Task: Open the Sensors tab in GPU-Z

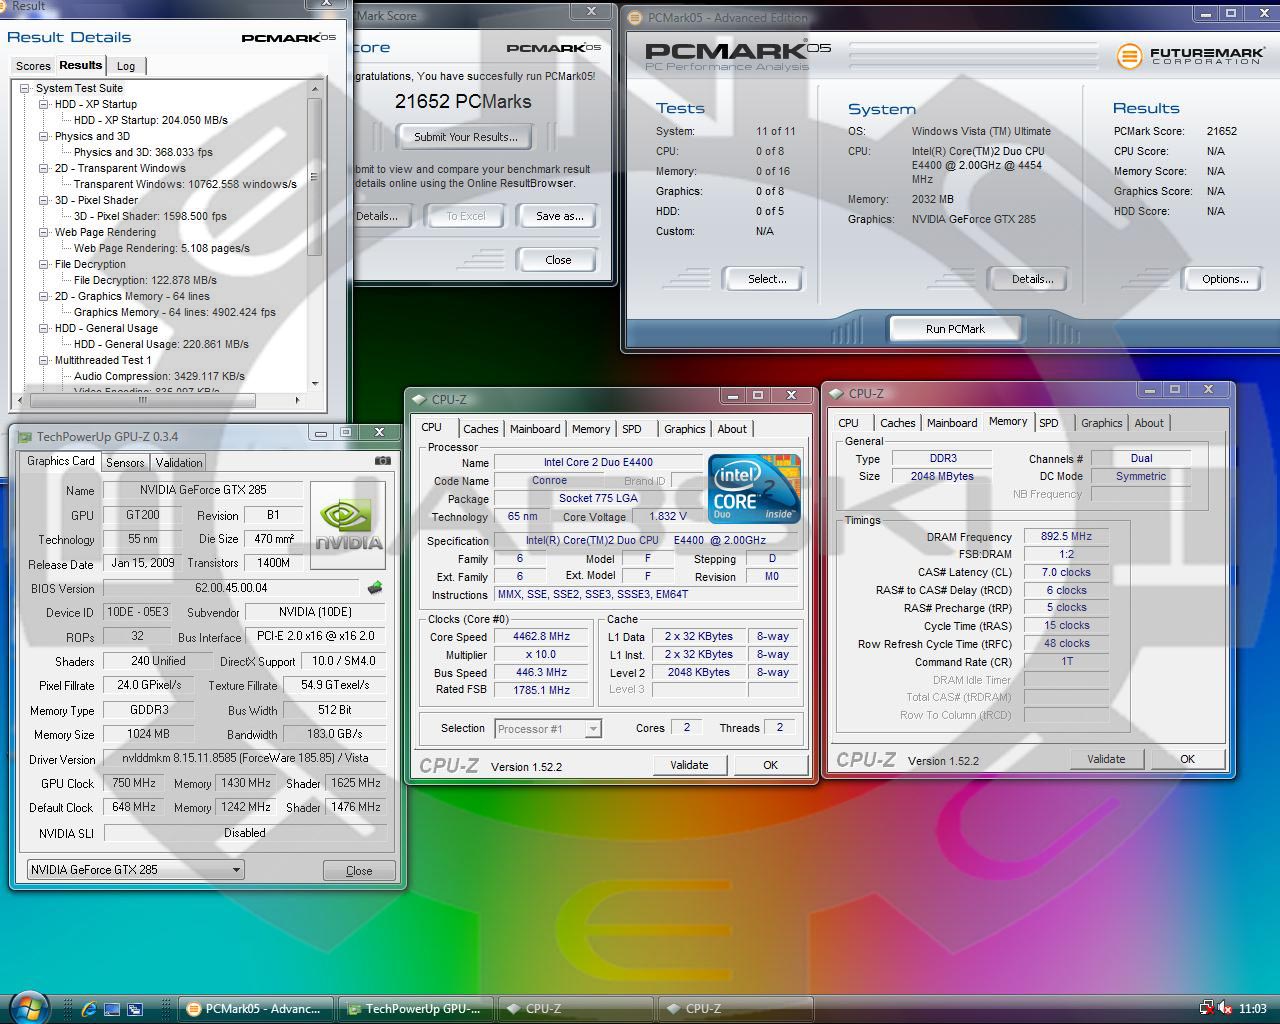Action: [x=125, y=462]
